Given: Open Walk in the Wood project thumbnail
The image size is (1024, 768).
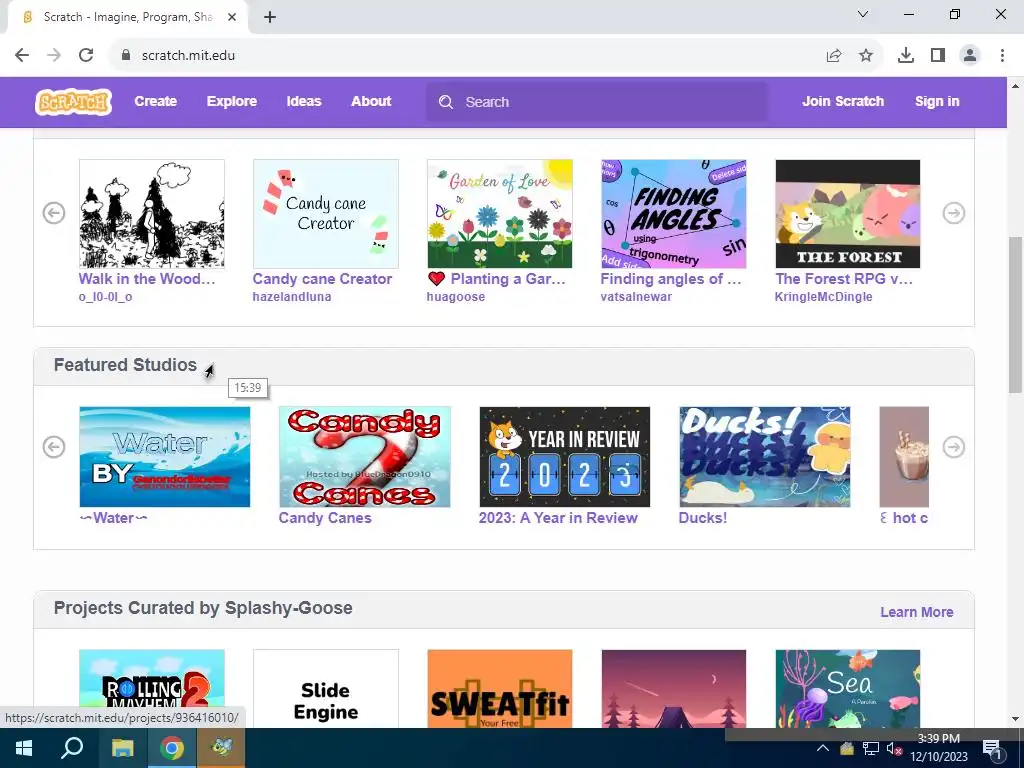Looking at the screenshot, I should coord(152,214).
